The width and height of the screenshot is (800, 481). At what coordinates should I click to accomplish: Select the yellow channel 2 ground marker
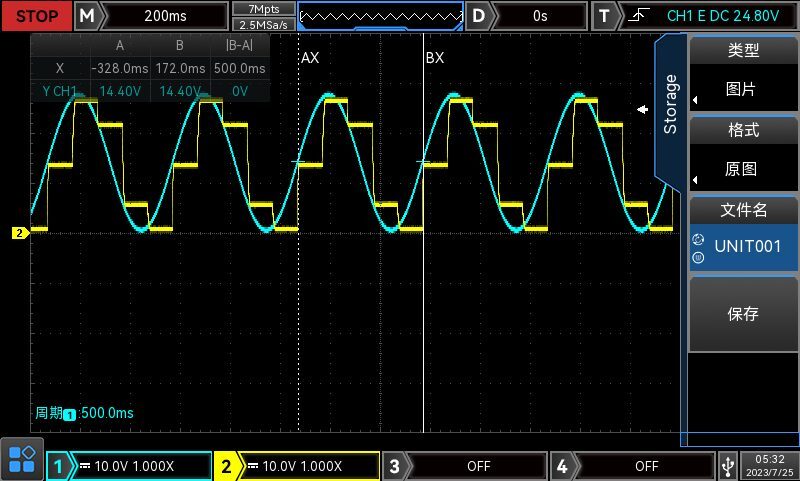click(x=20, y=233)
